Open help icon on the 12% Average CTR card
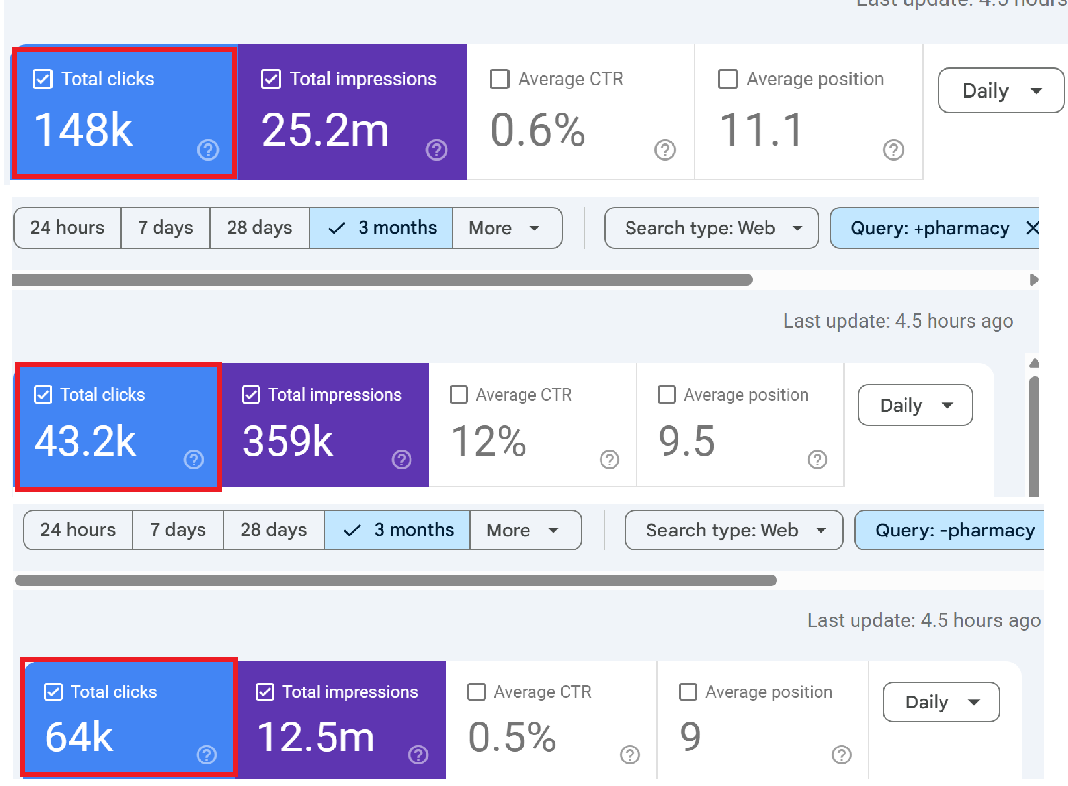Viewport: 1068px width, 786px height. (609, 460)
